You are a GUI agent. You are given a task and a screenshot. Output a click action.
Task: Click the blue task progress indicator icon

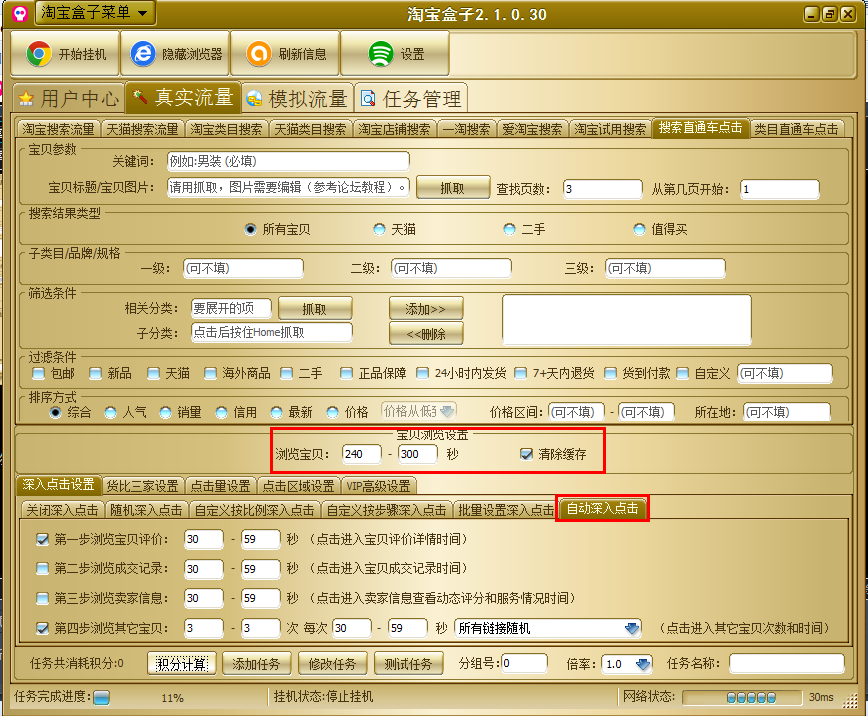(x=101, y=698)
